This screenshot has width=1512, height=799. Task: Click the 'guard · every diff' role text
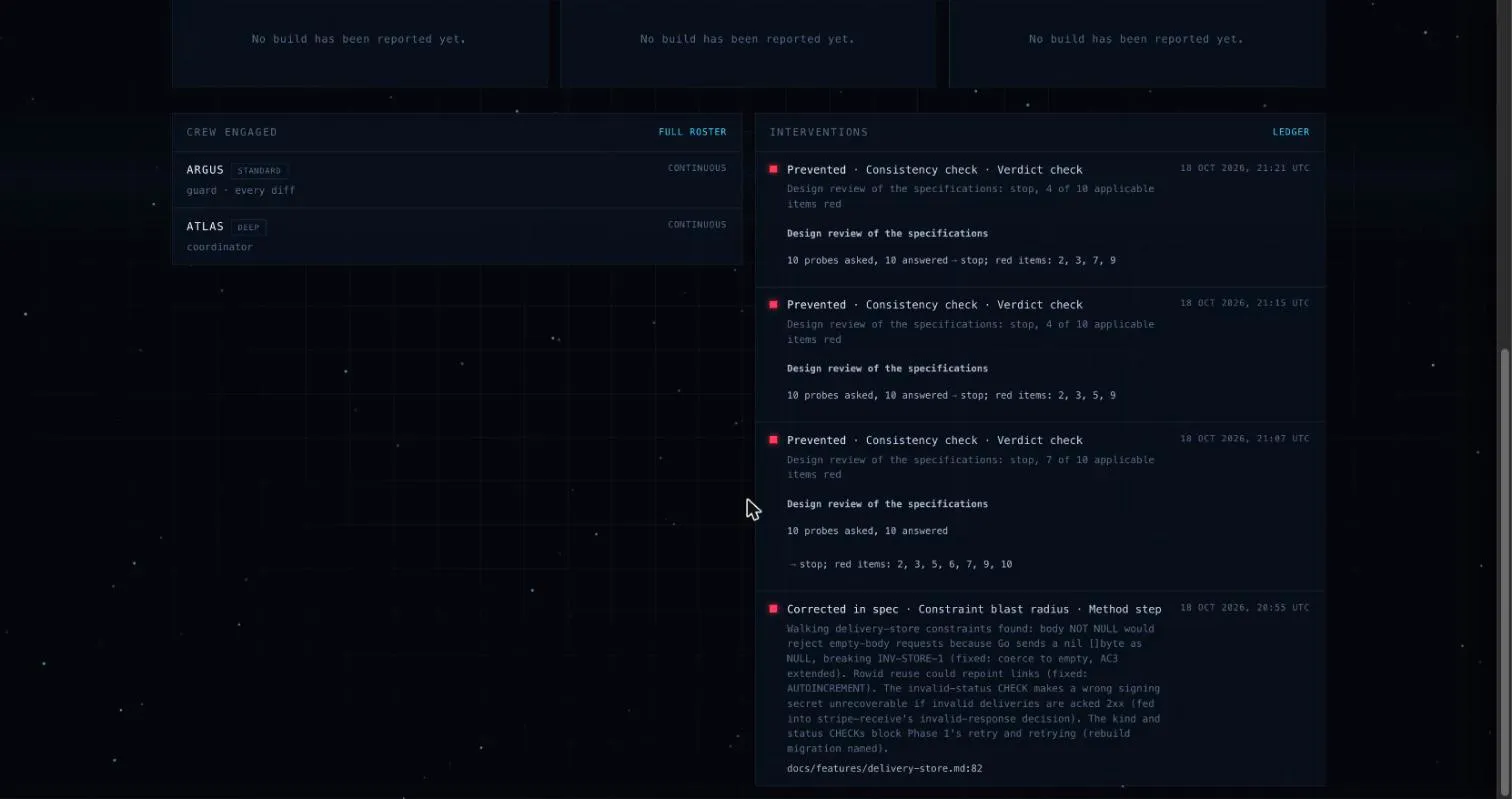pyautogui.click(x=241, y=190)
